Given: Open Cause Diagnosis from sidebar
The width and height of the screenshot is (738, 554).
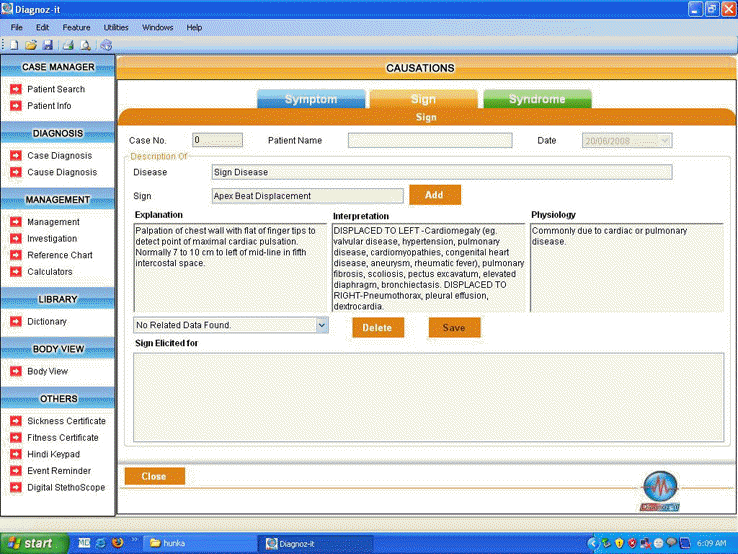Looking at the screenshot, I should pyautogui.click(x=62, y=172).
